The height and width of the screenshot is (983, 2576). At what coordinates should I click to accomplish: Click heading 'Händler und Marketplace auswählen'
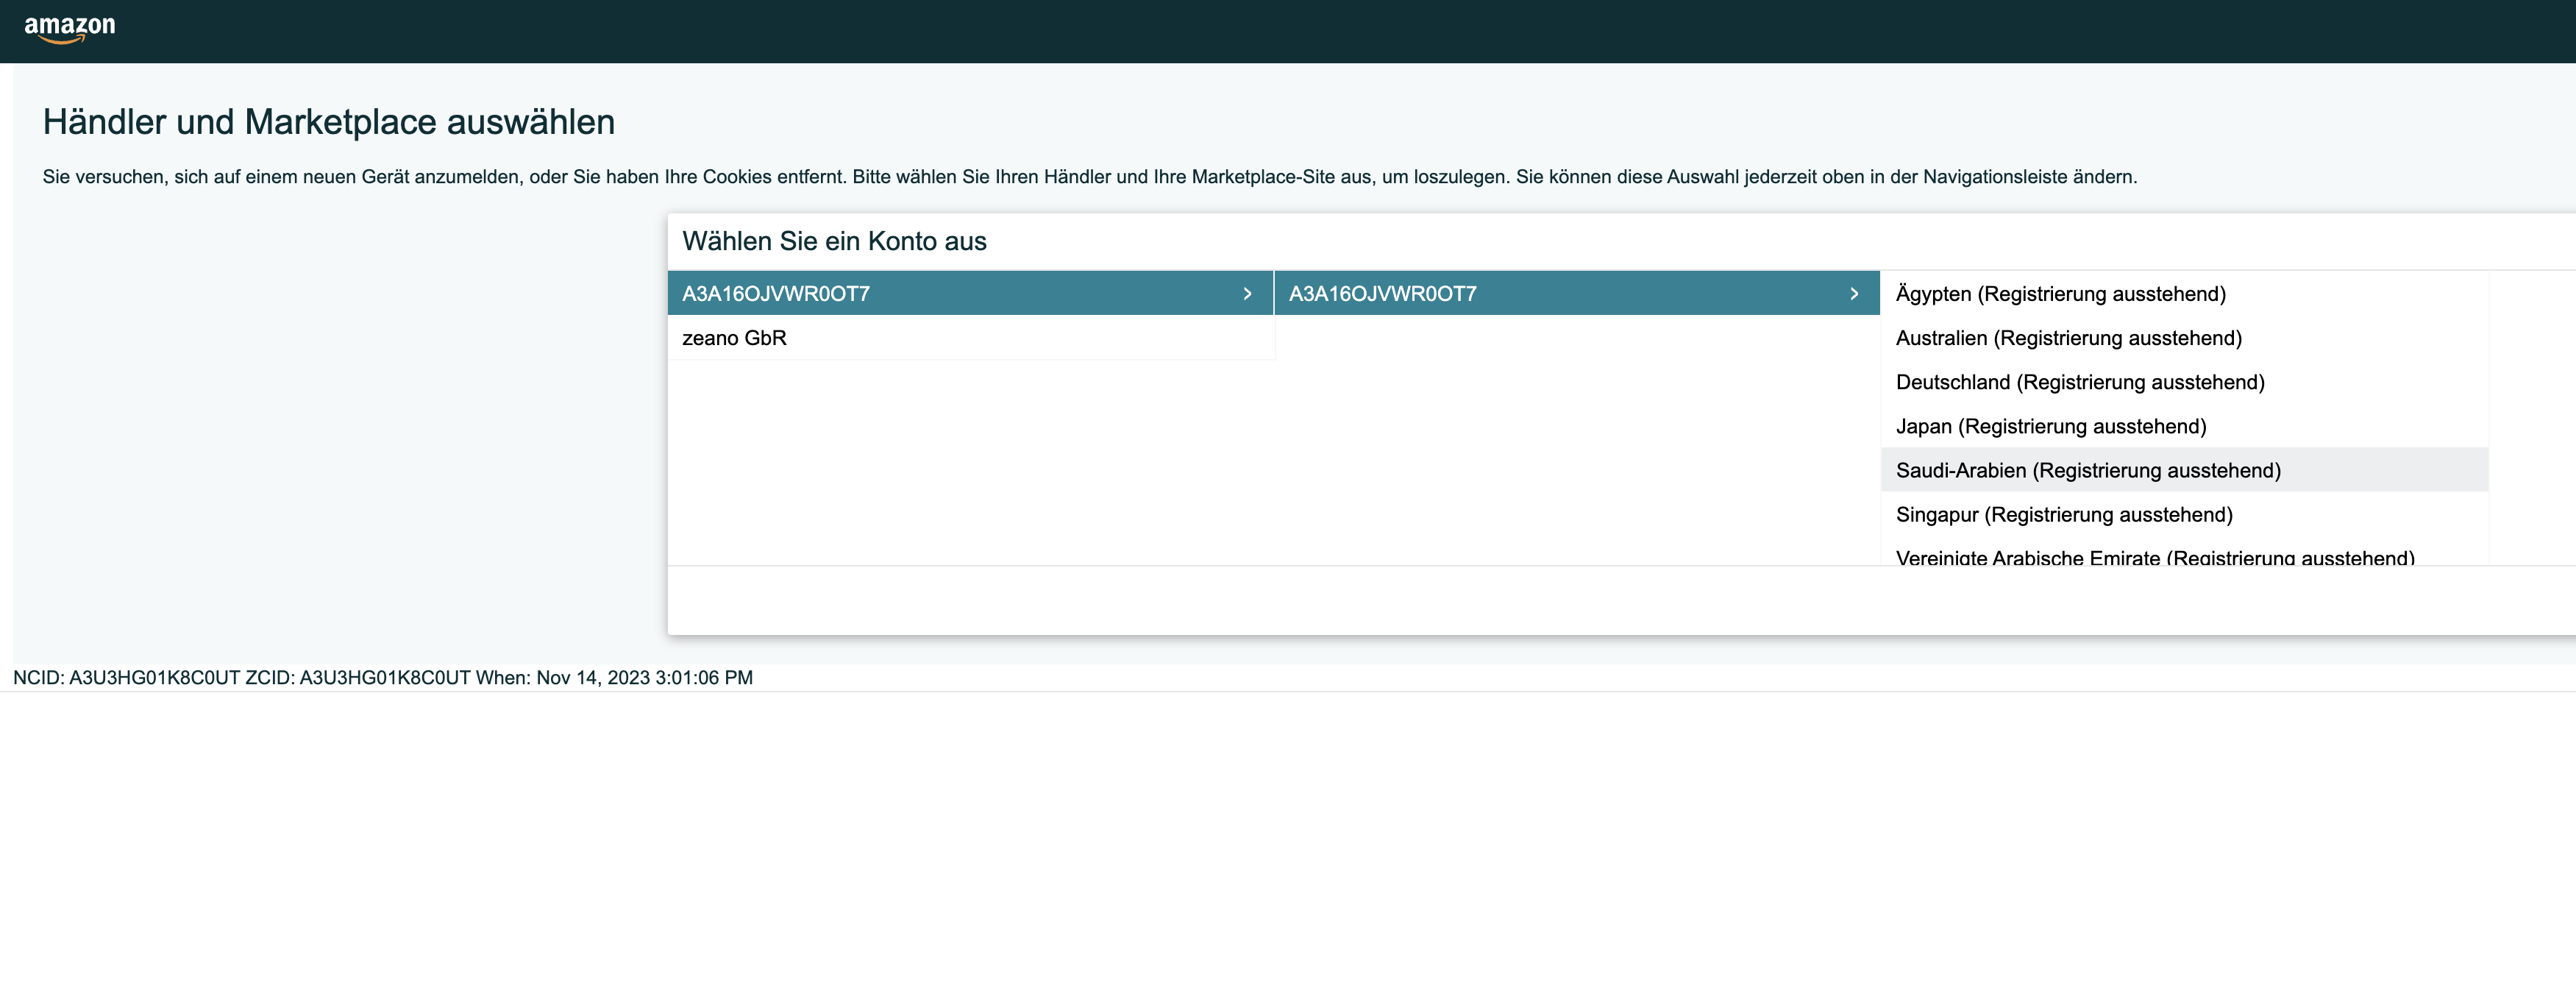click(x=329, y=122)
